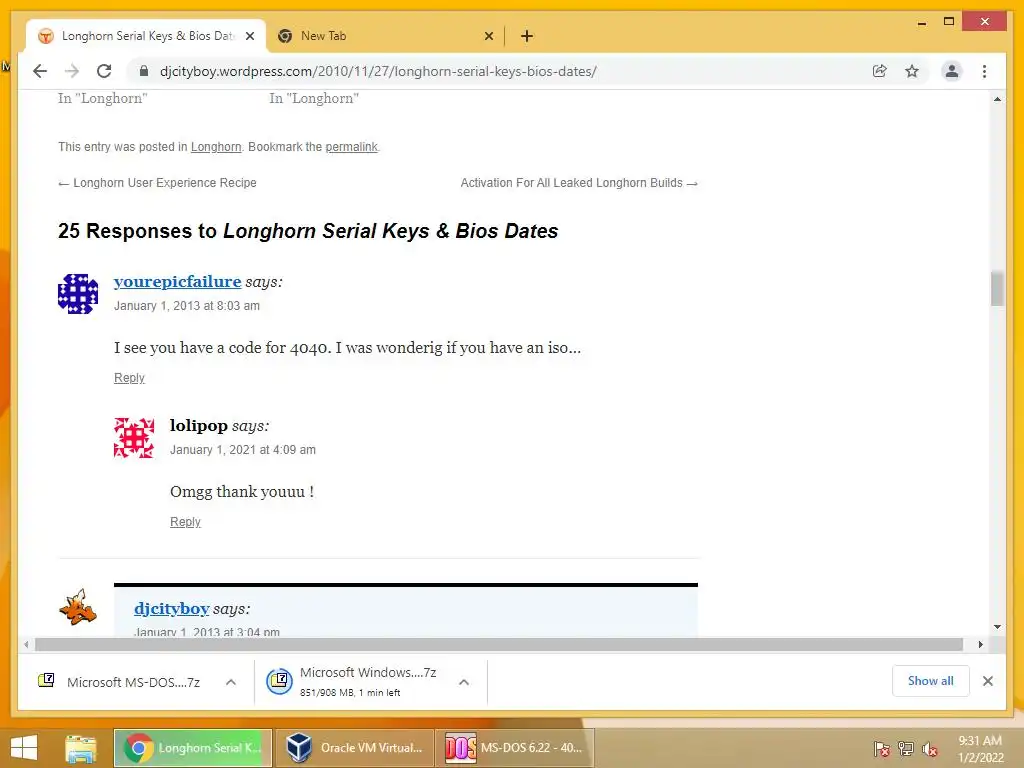The width and height of the screenshot is (1024, 768).
Task: Open djcityboy's profile link
Action: 172,609
